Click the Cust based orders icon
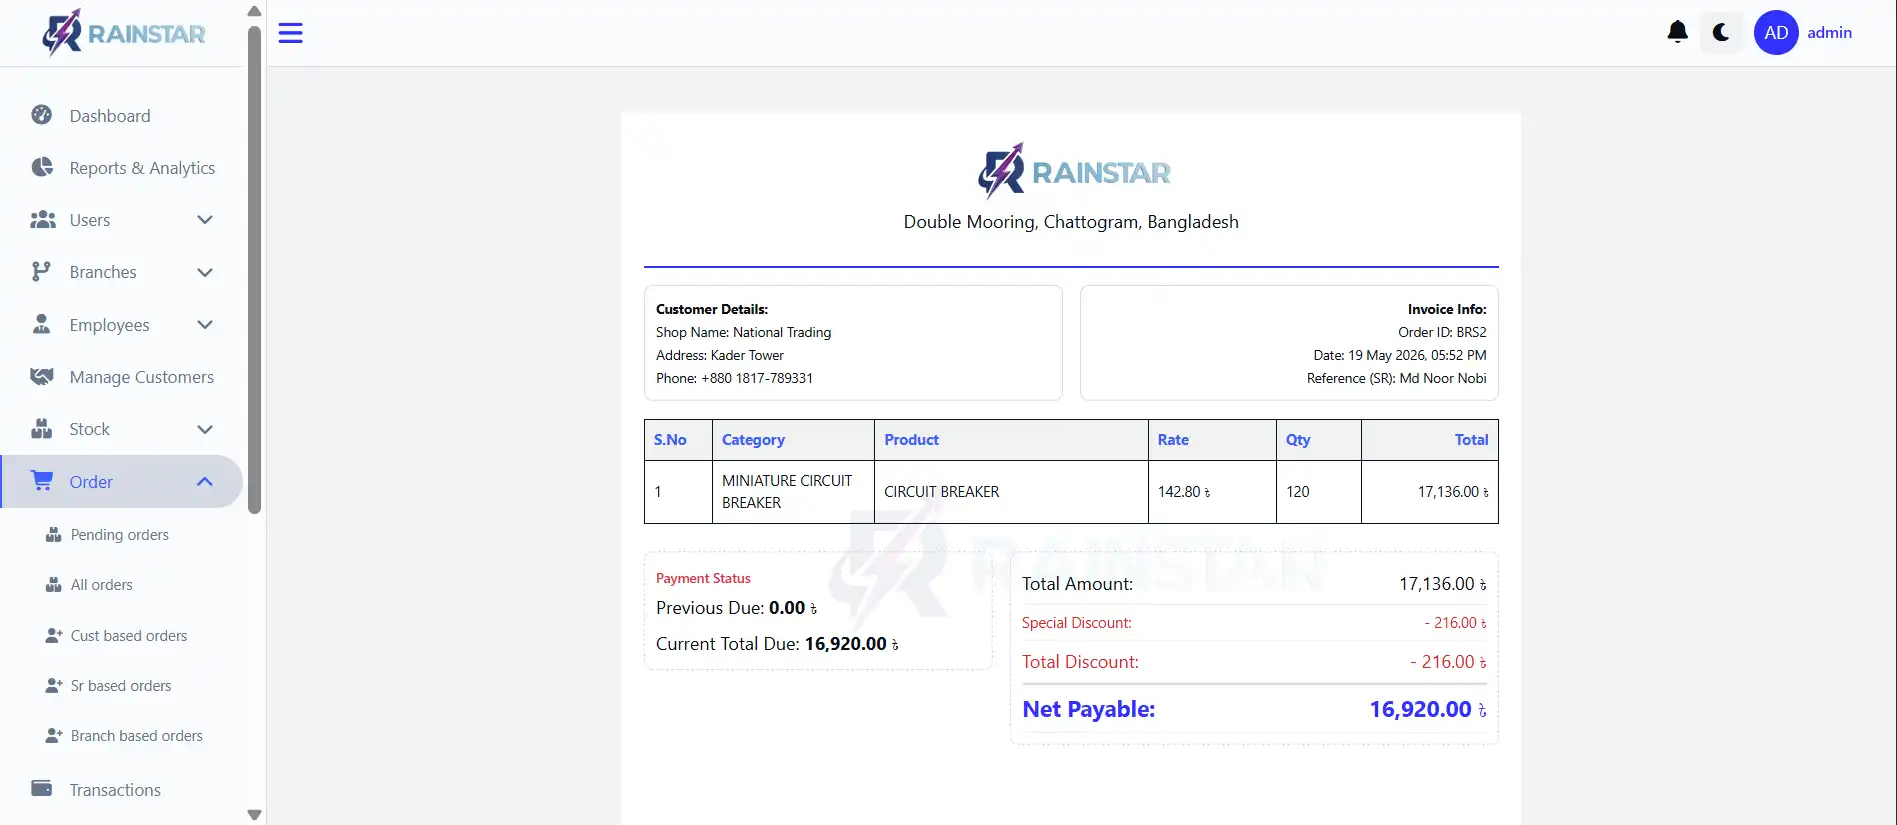 click(54, 635)
